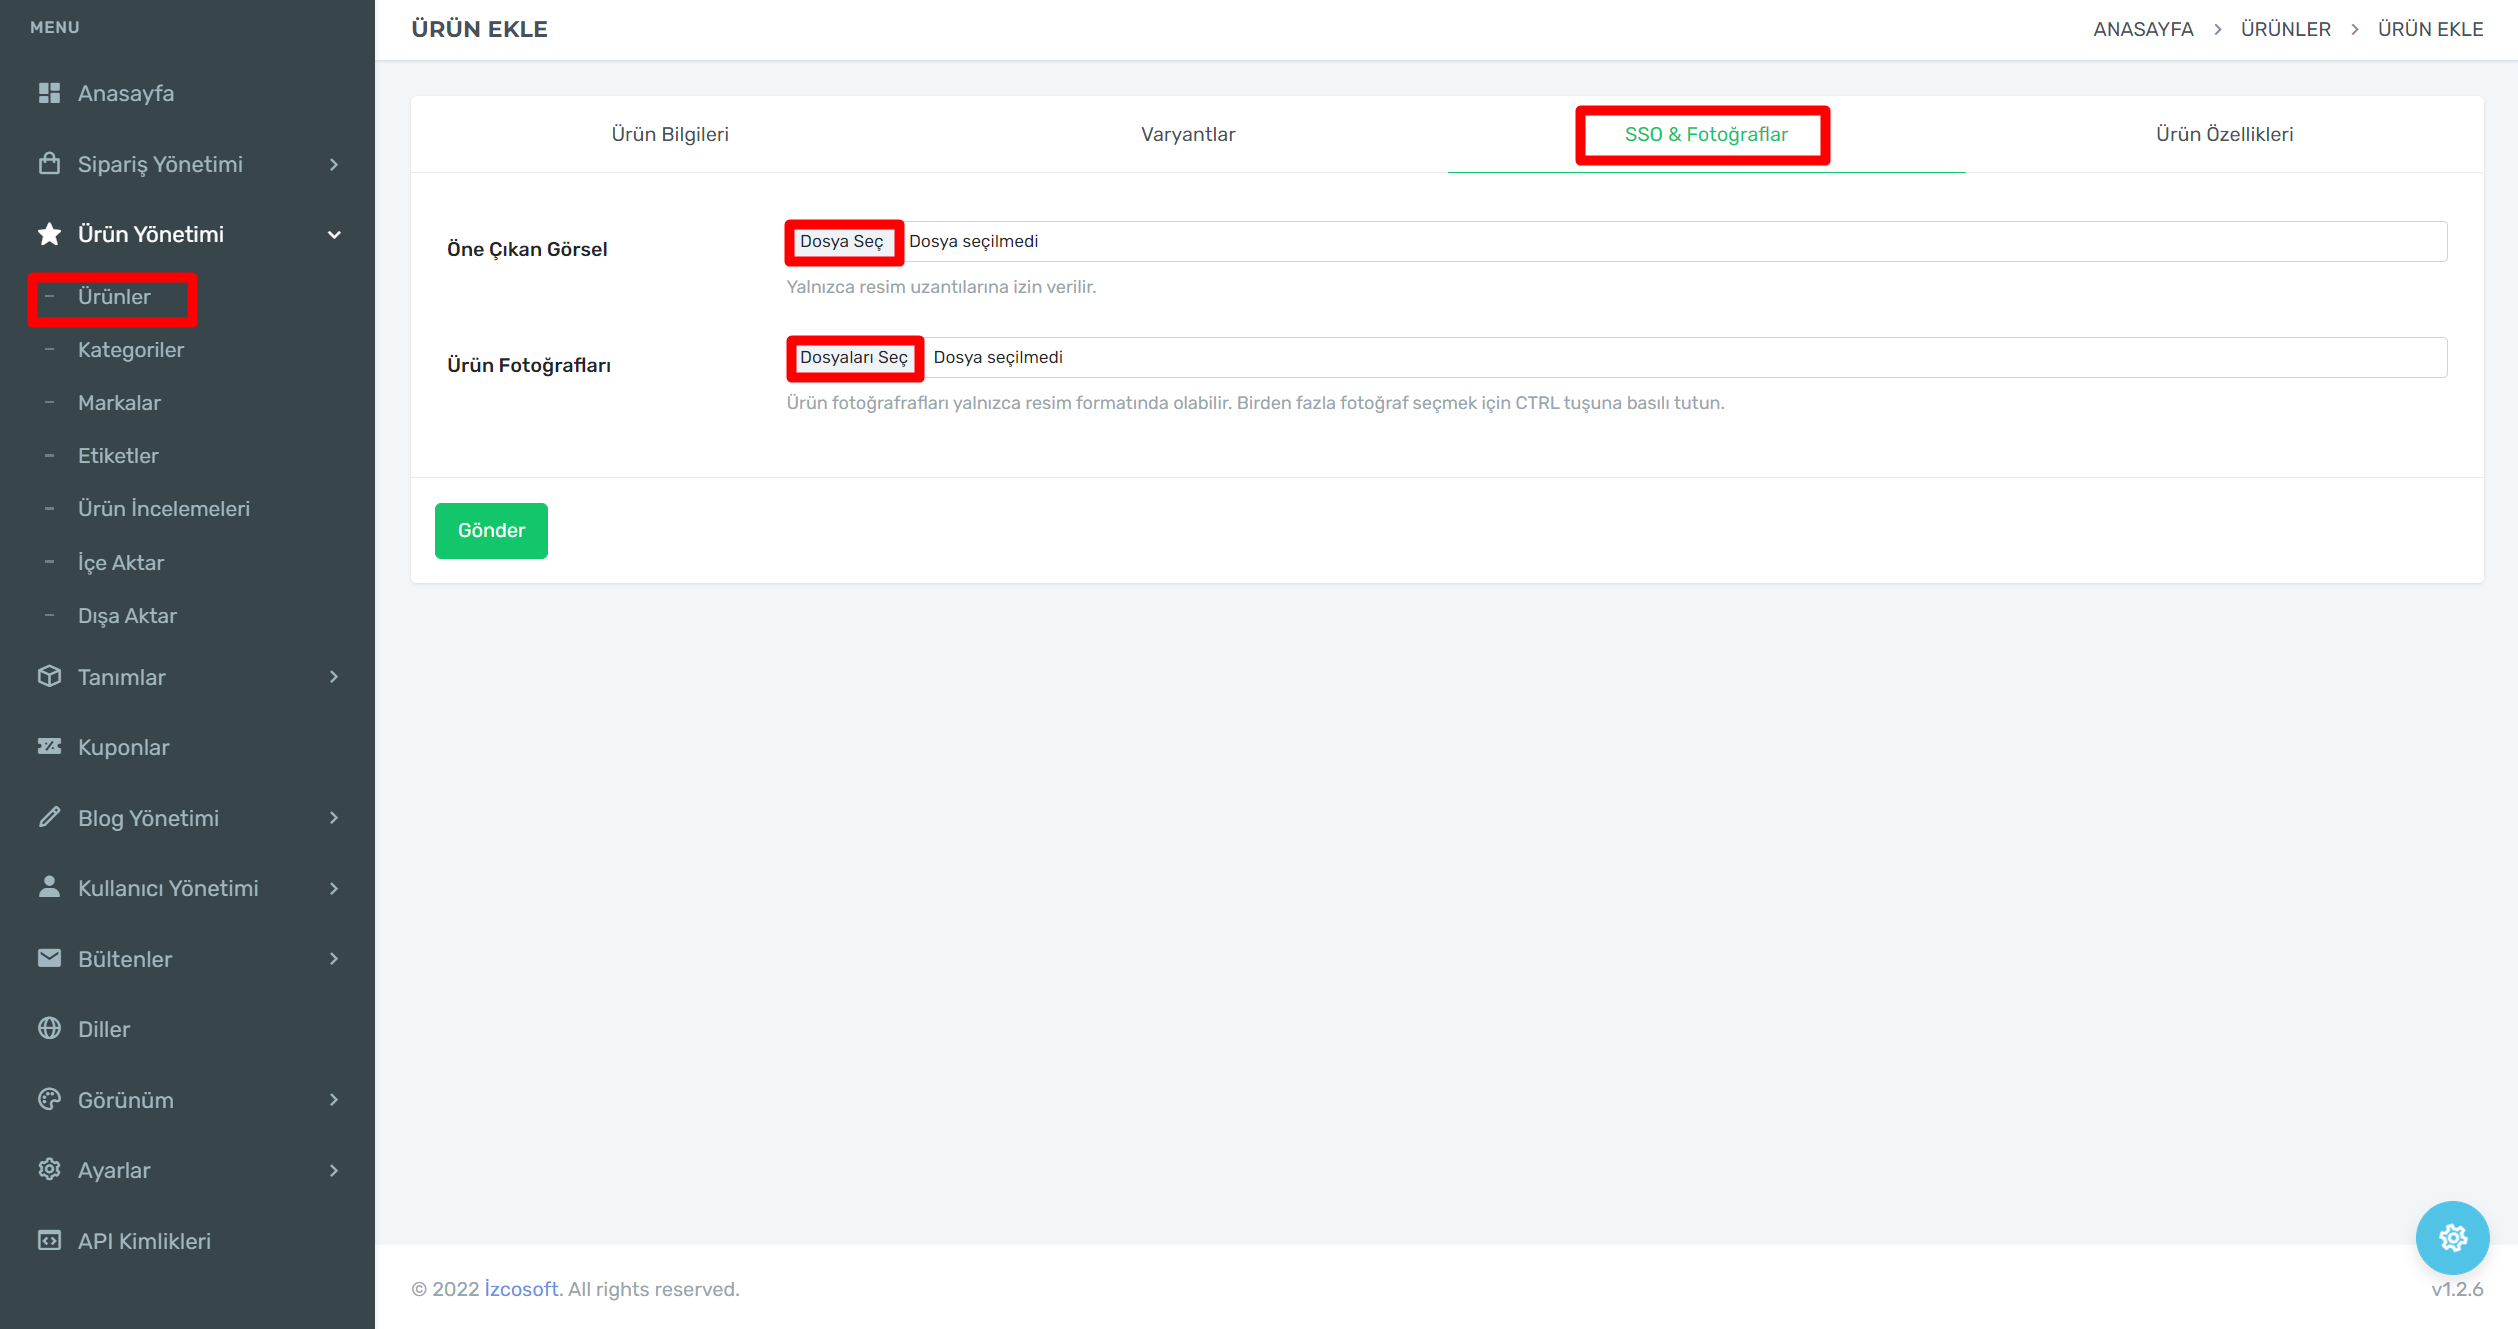Expand the Tanımlar submenu arrow
The image size is (2518, 1329).
tap(334, 677)
